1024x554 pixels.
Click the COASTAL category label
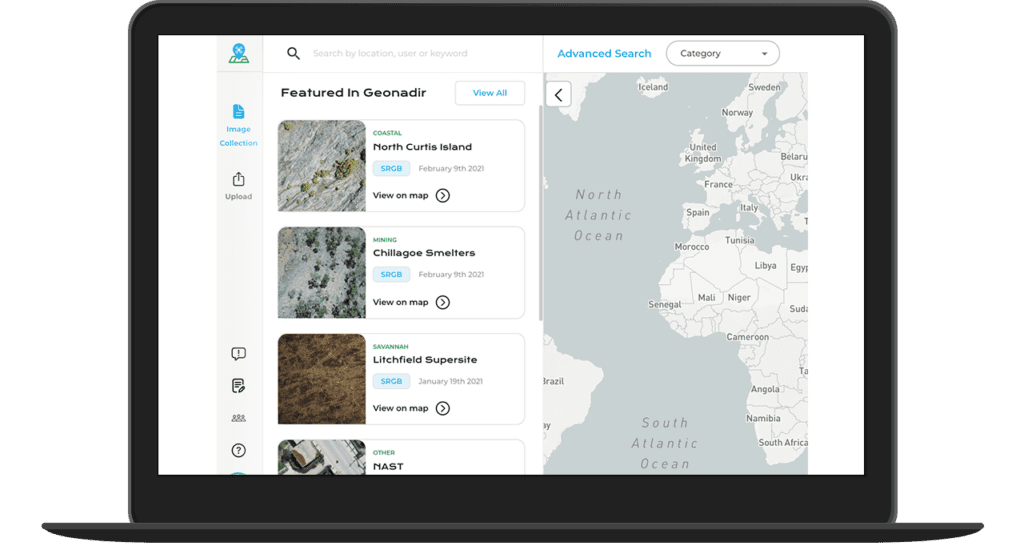(387, 133)
